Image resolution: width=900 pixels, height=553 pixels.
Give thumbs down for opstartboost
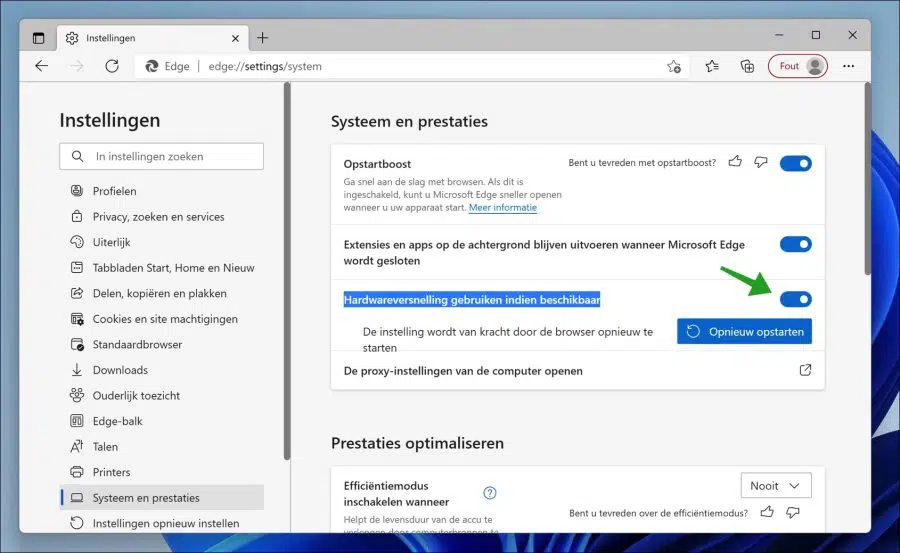click(761, 163)
